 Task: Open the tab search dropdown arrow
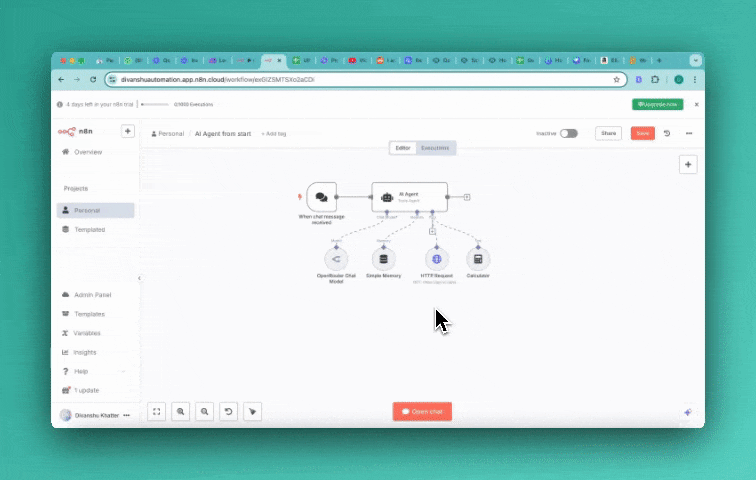point(695,60)
